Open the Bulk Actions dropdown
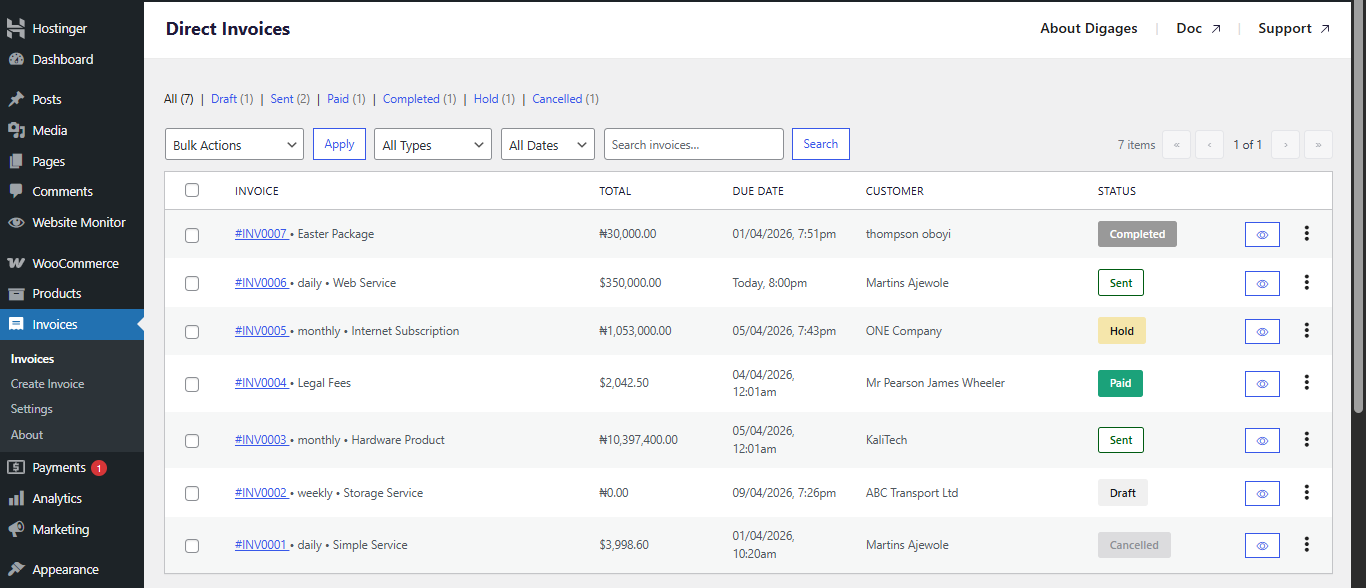The image size is (1366, 588). coord(234,144)
